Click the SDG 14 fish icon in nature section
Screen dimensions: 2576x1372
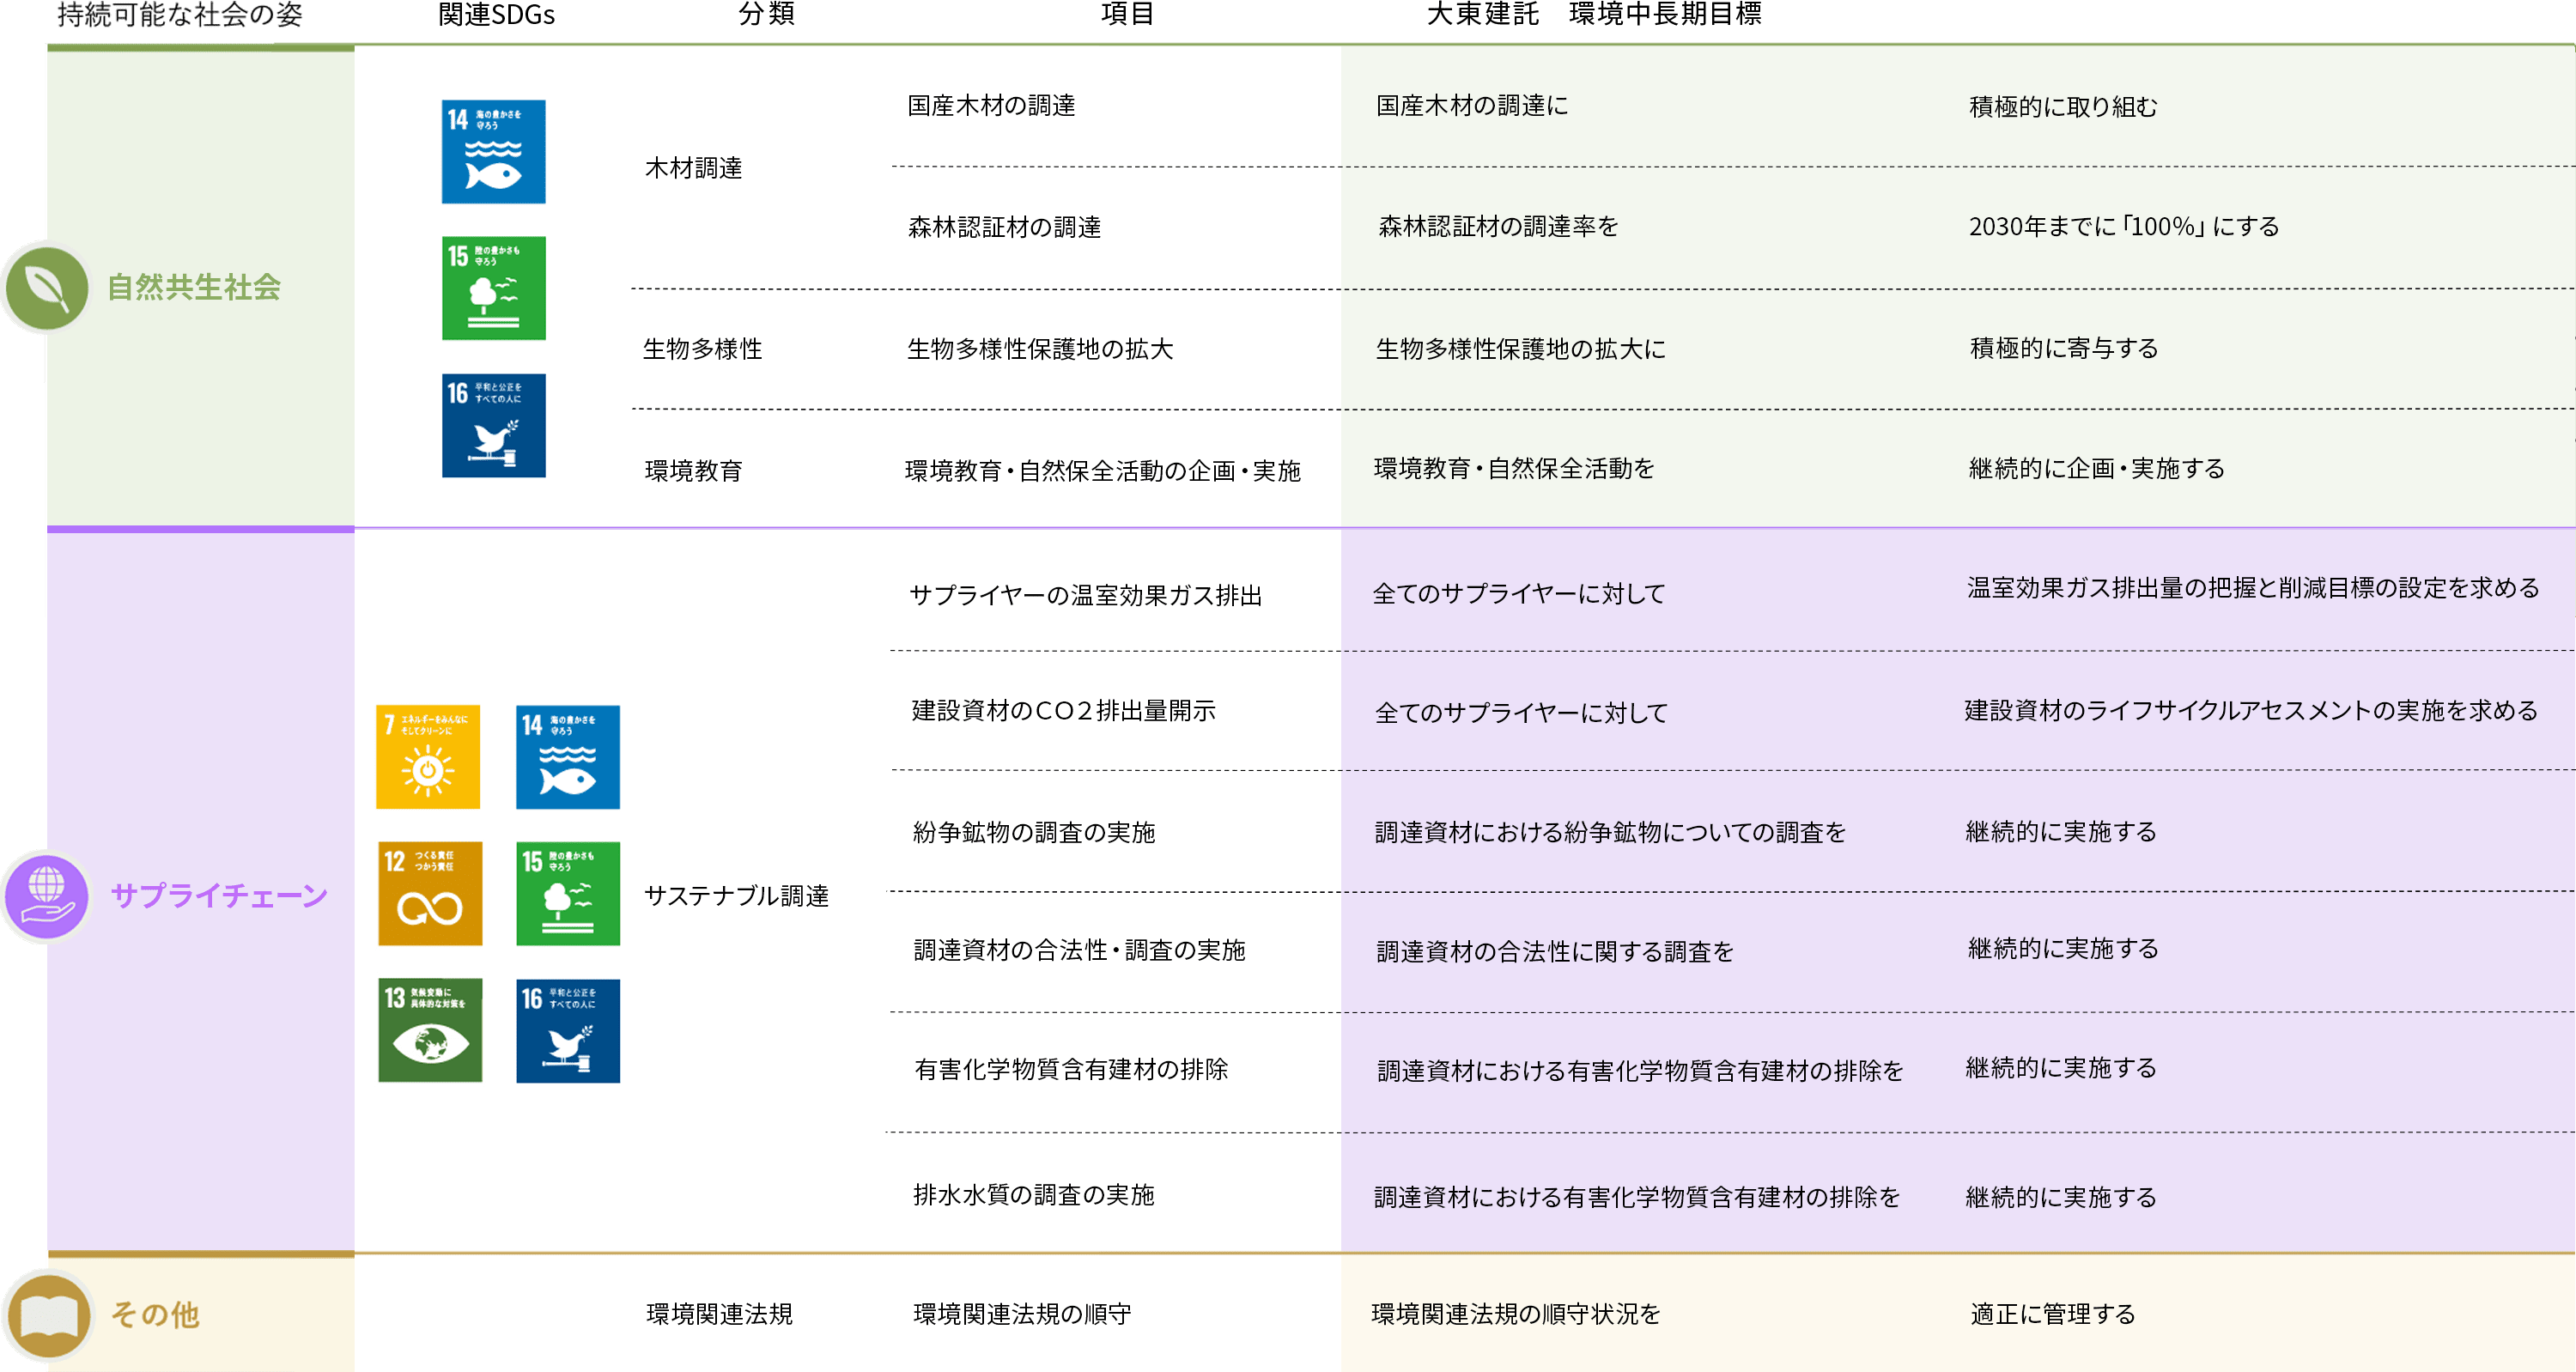coord(494,152)
